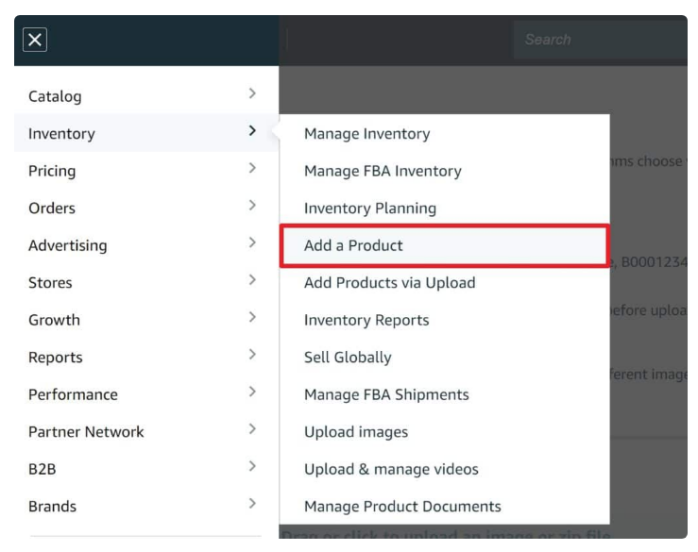The image size is (698, 552).
Task: Open the Pricing menu category
Action: pos(146,170)
